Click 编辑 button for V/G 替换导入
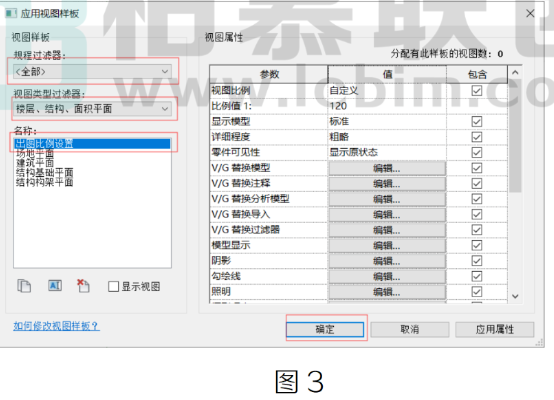554x400 pixels. point(387,215)
